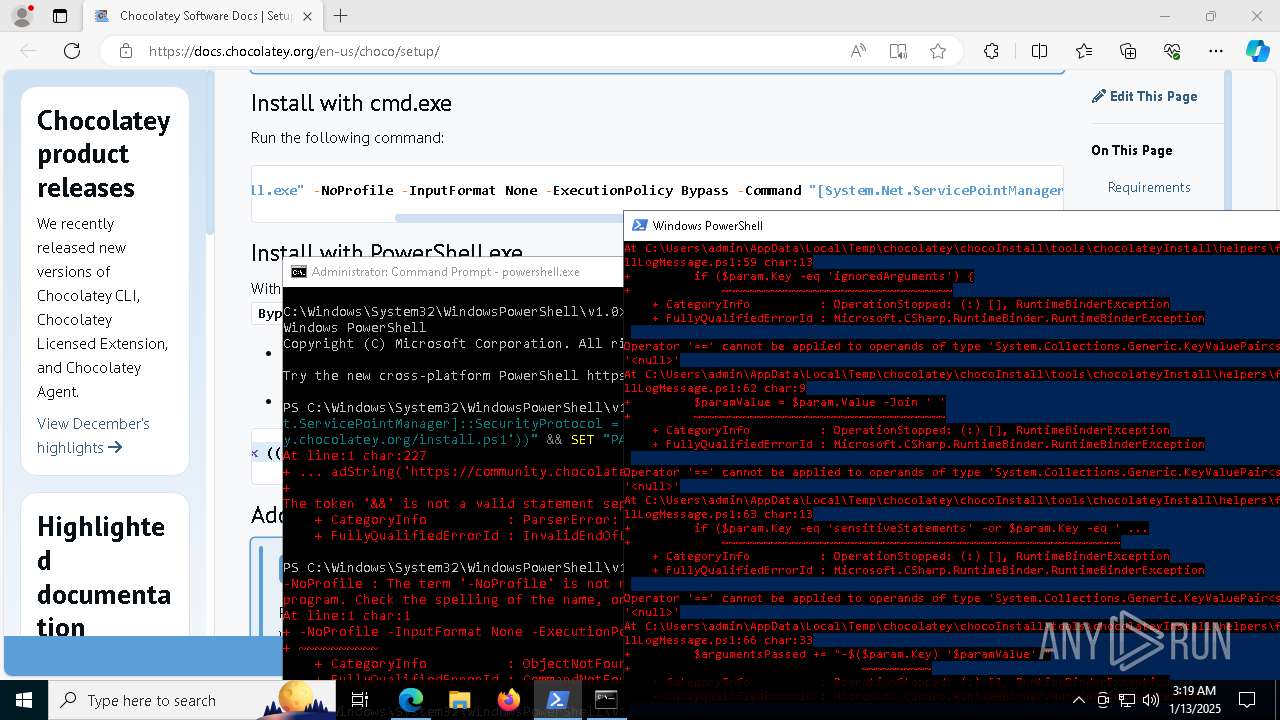
Task: Focus the Windows PowerShell window title bar
Action: tap(952, 225)
